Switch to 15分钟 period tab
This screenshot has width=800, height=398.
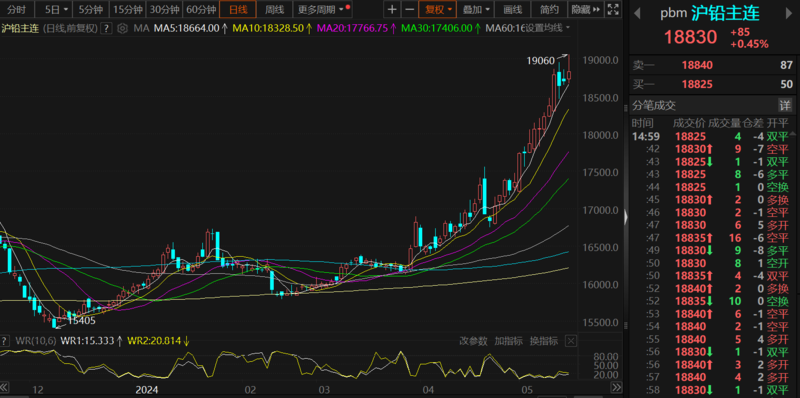coord(127,9)
